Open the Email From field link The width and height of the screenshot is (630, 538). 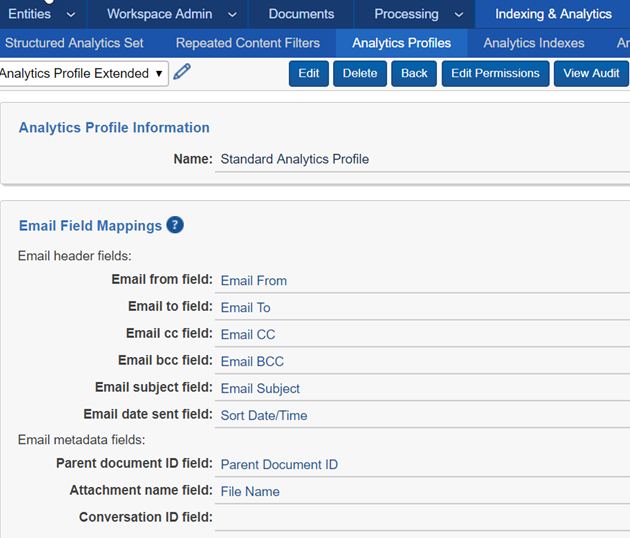click(x=254, y=280)
